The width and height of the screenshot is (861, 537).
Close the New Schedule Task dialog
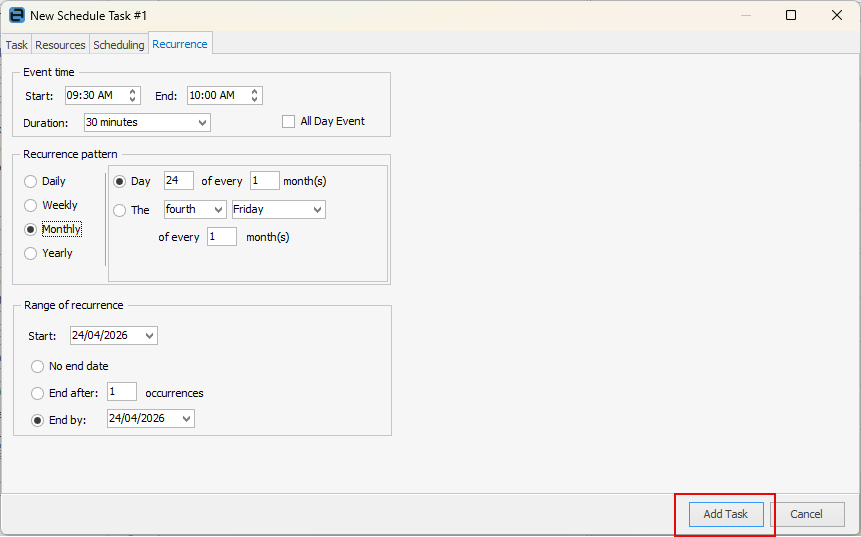[x=837, y=15]
